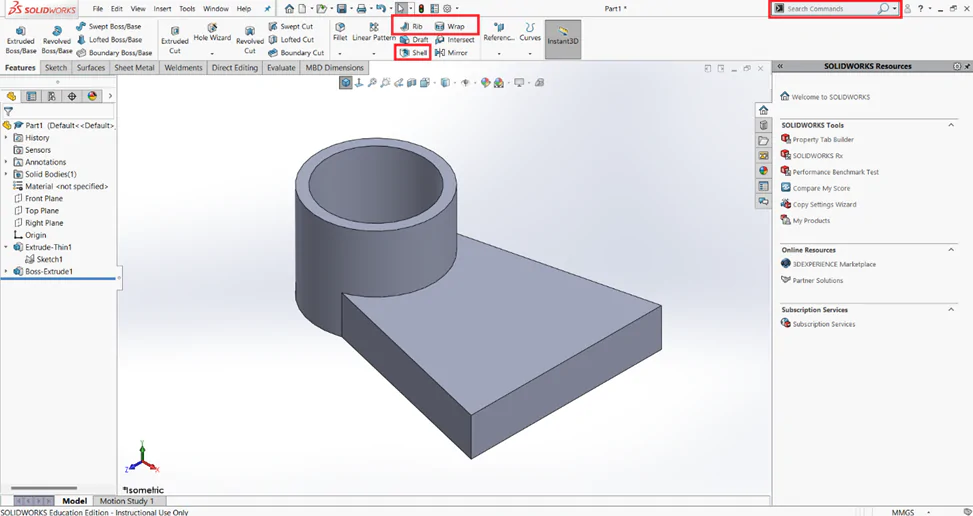
Task: Open the PropertyManager tab in the left panel
Action: (x=32, y=96)
